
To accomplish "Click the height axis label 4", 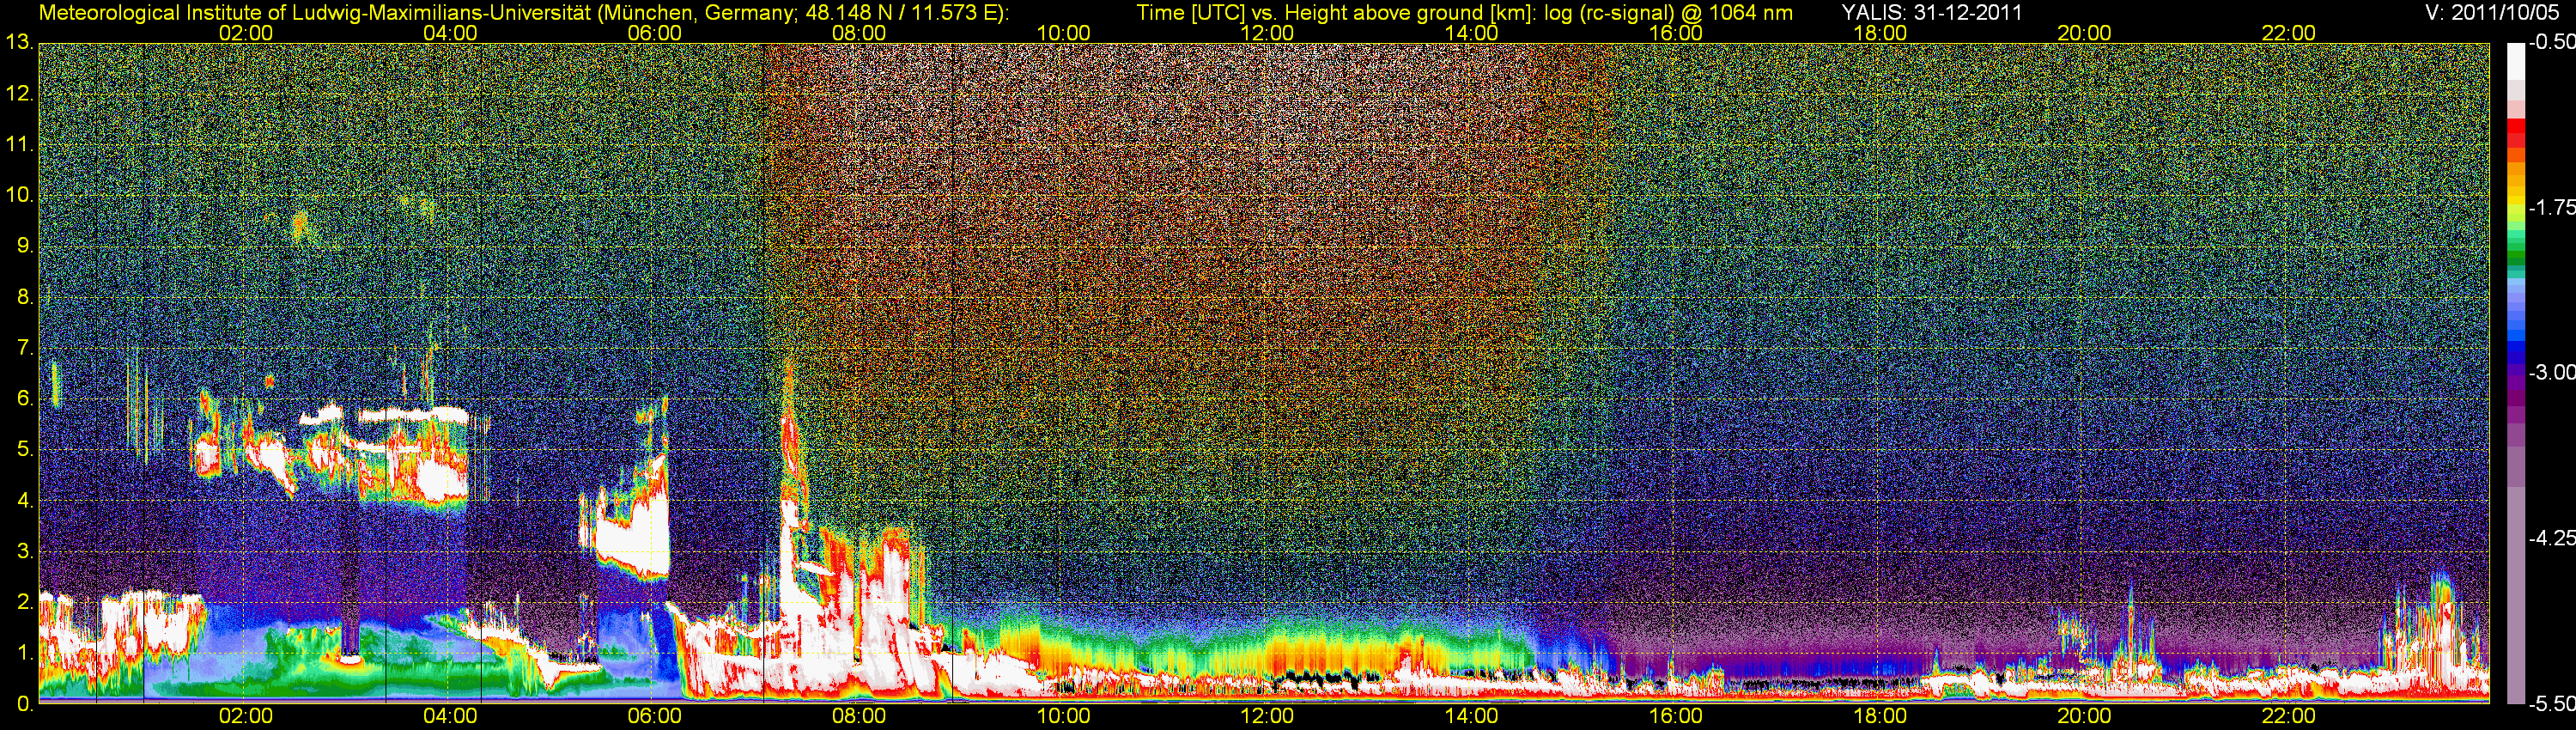I will [x=24, y=501].
